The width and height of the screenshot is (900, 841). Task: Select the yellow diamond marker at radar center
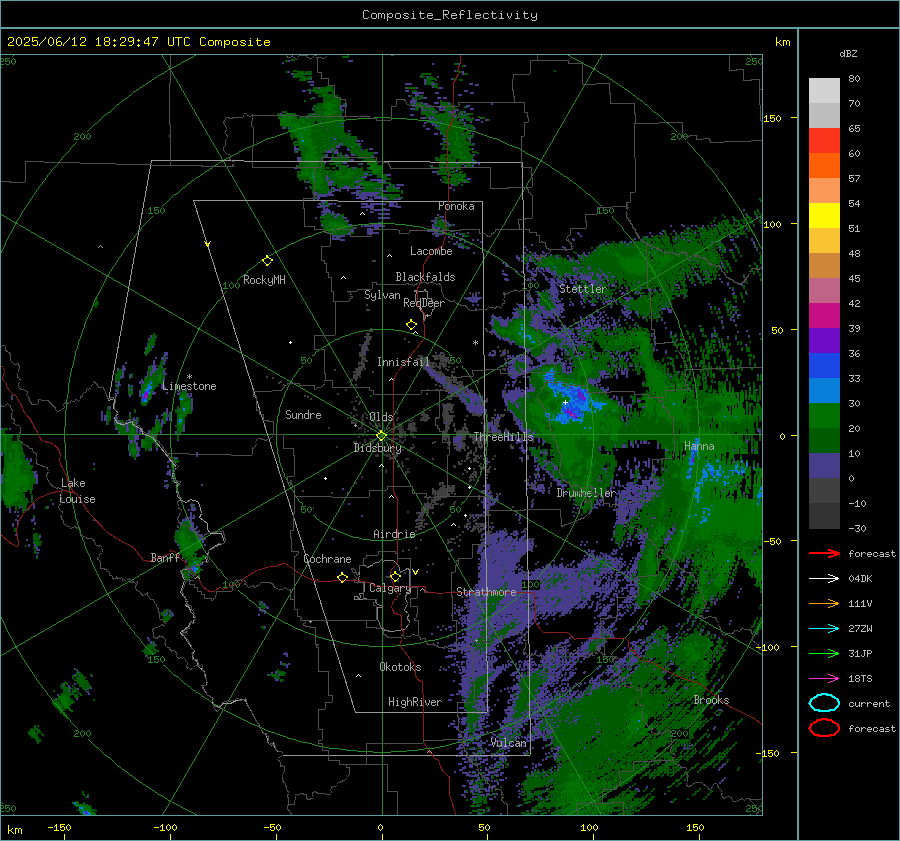[381, 436]
